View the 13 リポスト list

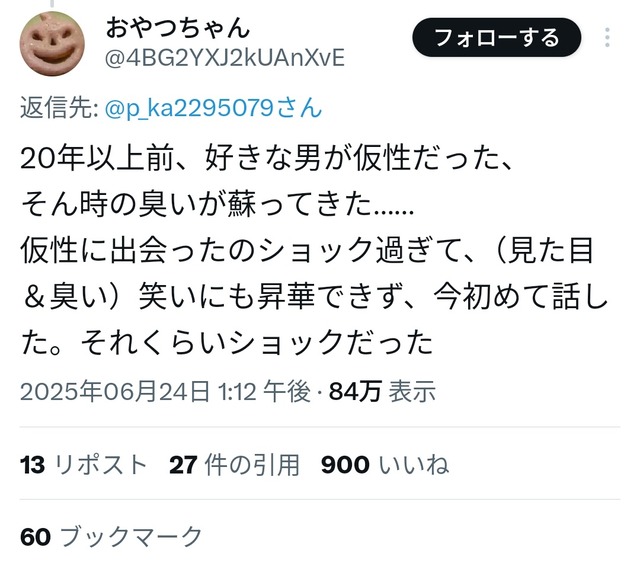[84, 465]
